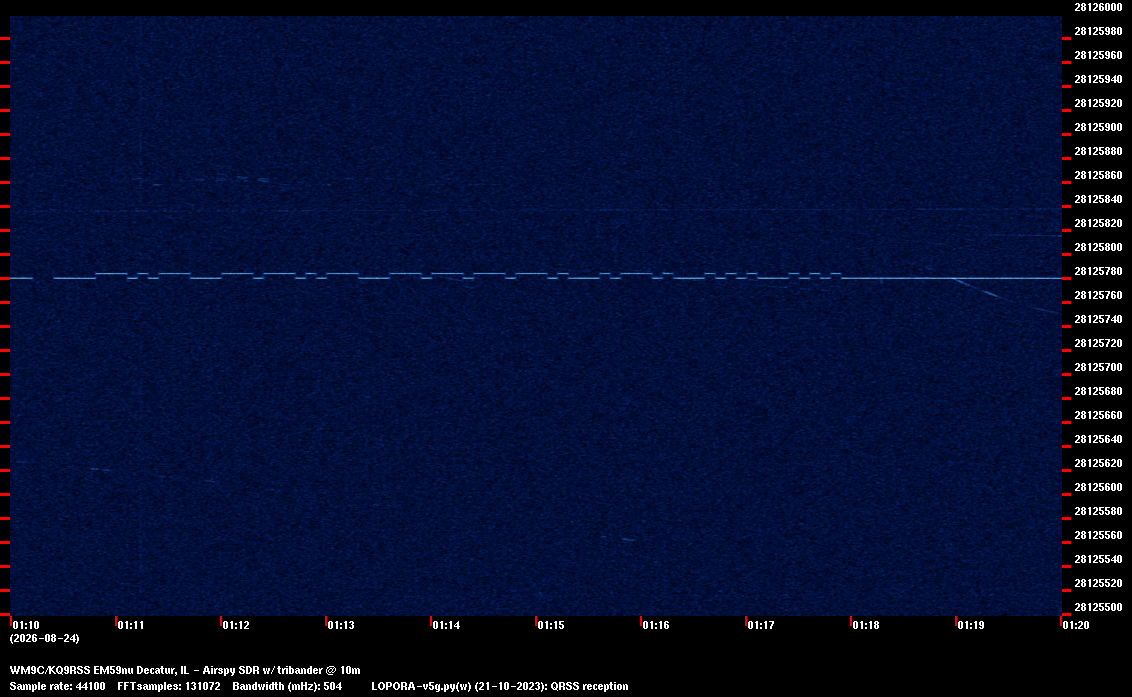
Task: Click the 01:13 time axis label
Action: pos(341,625)
